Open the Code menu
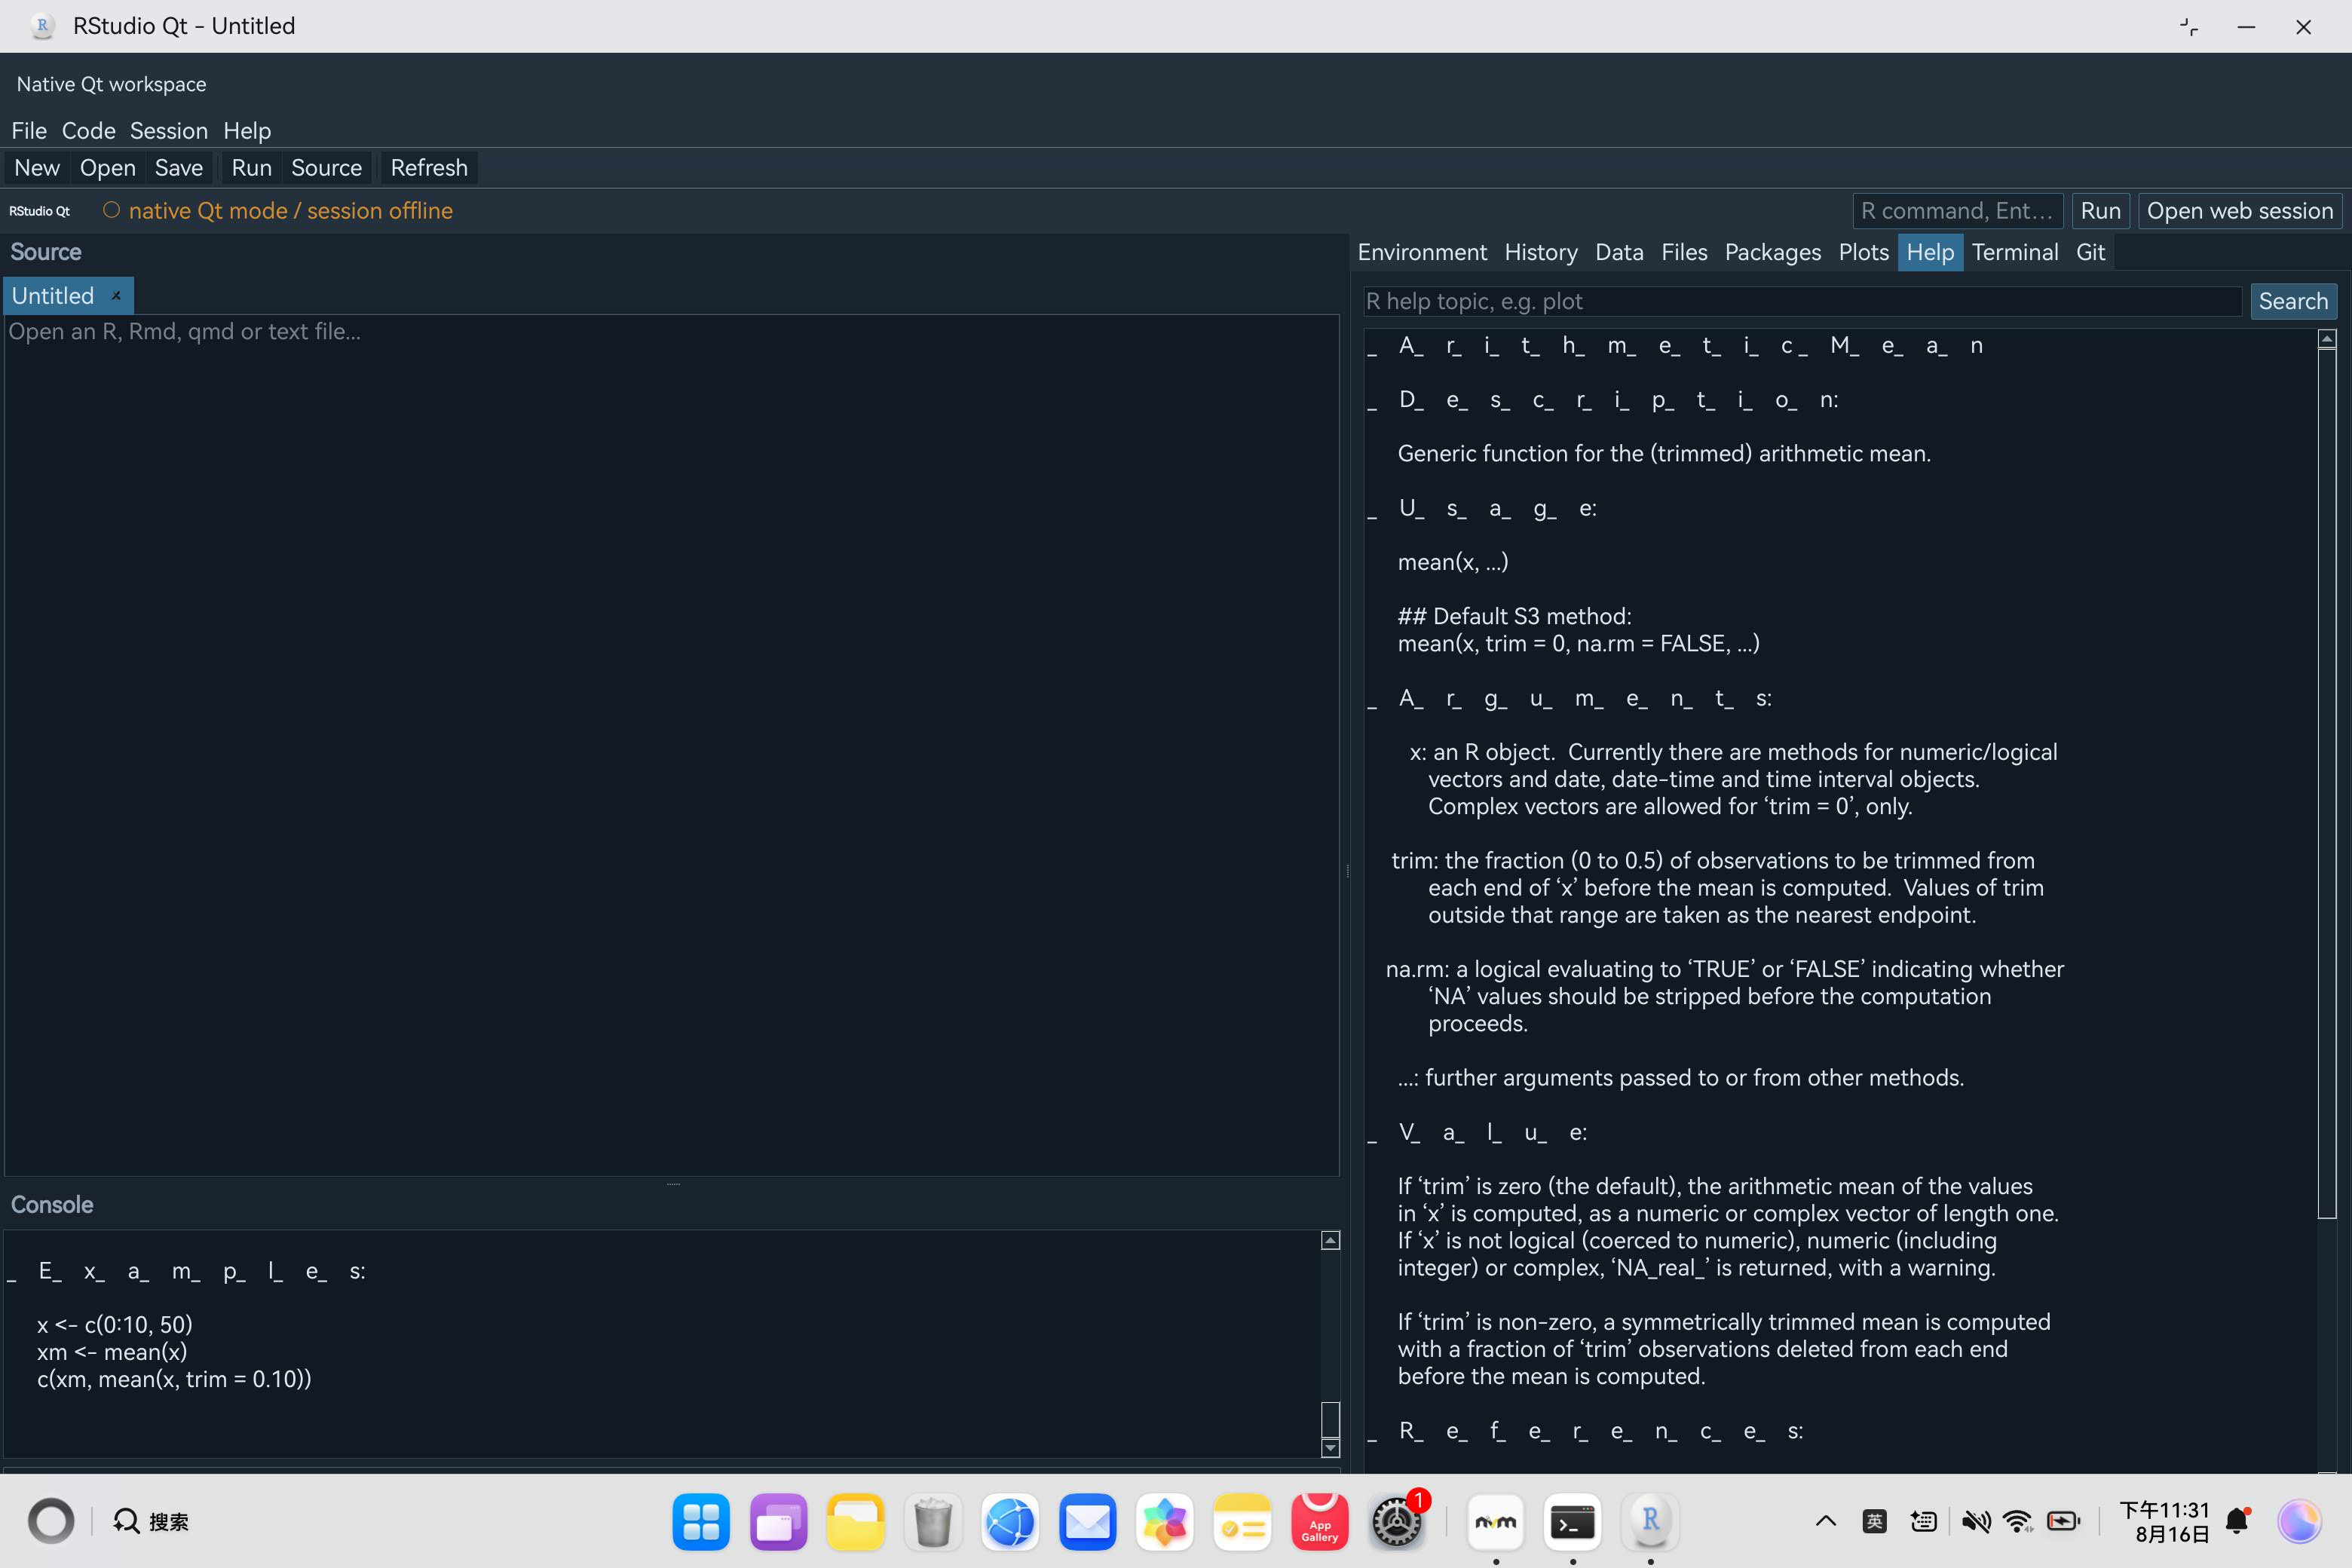This screenshot has width=2352, height=1568. pyautogui.click(x=89, y=131)
